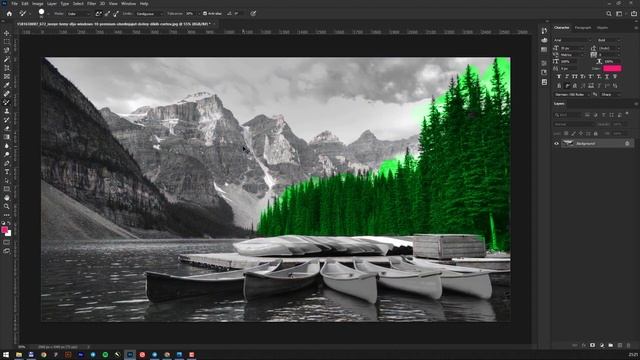Select the Pen tool
The height and width of the screenshot is (360, 640).
click(x=7, y=163)
